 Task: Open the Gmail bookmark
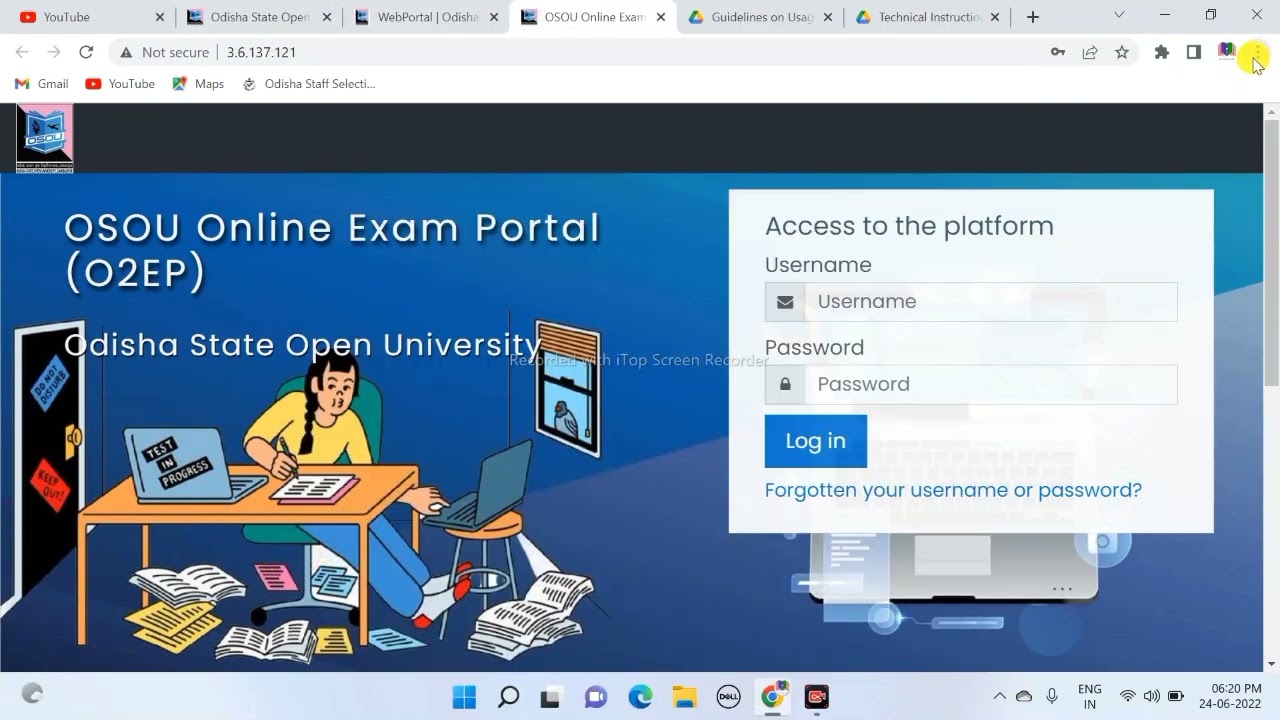point(42,84)
